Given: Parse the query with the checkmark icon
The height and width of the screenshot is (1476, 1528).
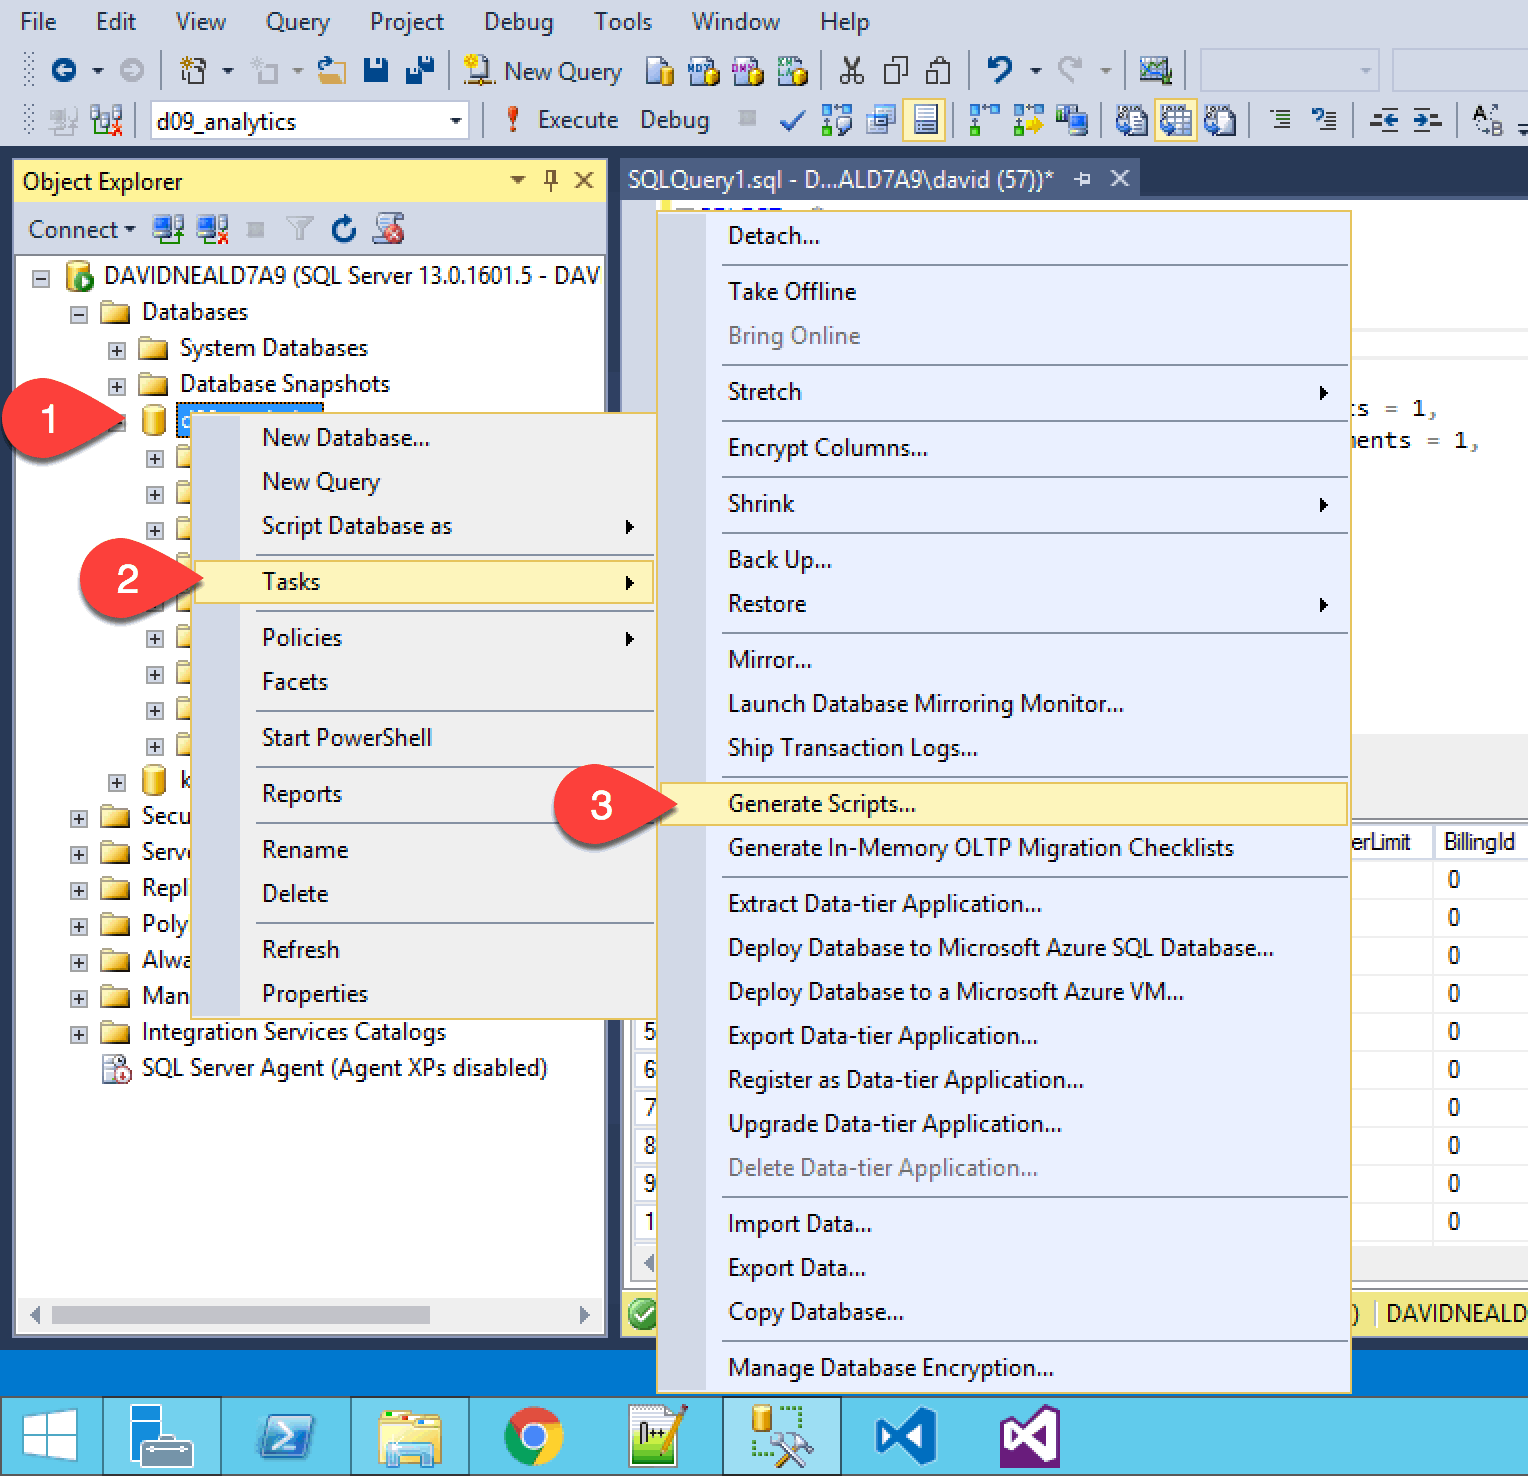Looking at the screenshot, I should tap(792, 121).
